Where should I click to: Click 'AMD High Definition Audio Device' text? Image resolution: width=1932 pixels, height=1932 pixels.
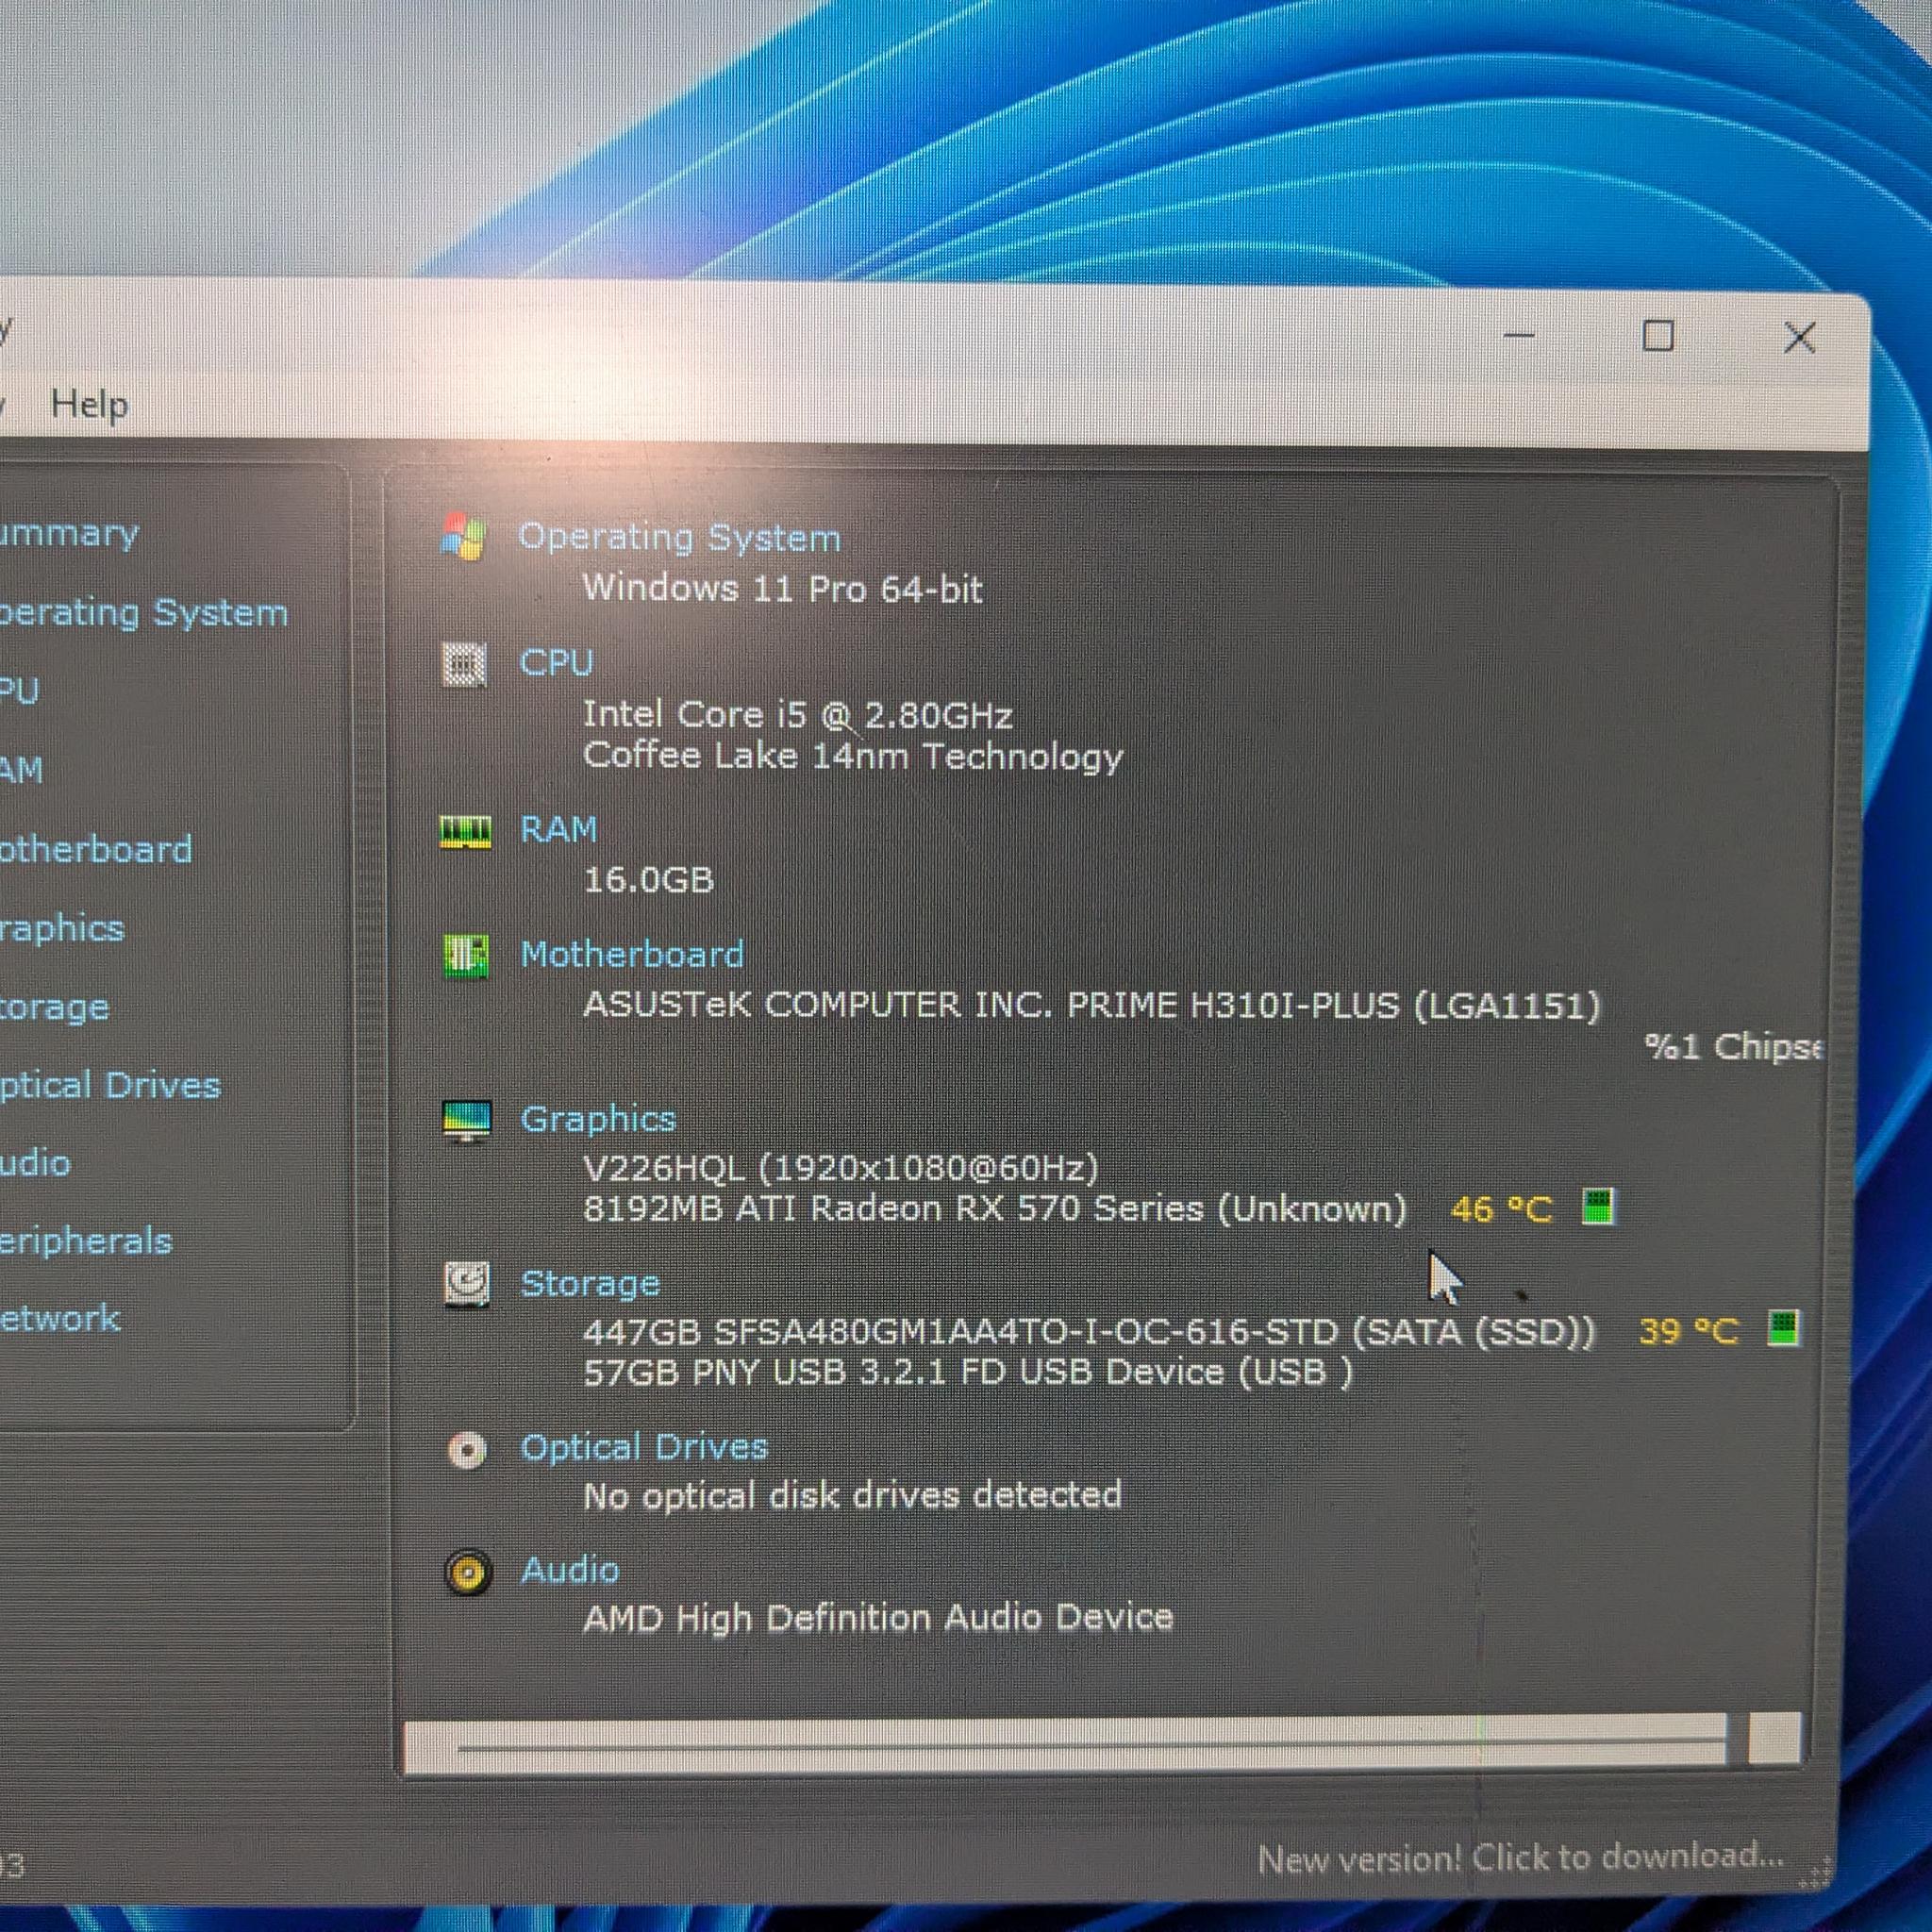point(878,1618)
